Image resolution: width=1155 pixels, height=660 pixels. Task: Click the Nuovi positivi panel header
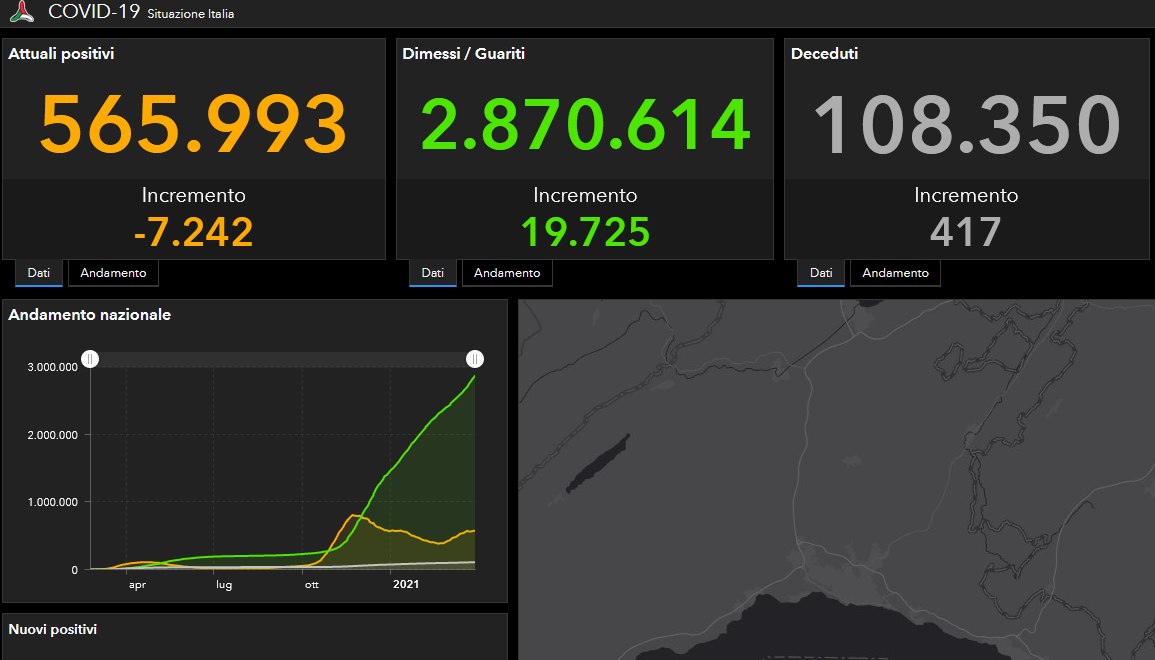[x=52, y=629]
